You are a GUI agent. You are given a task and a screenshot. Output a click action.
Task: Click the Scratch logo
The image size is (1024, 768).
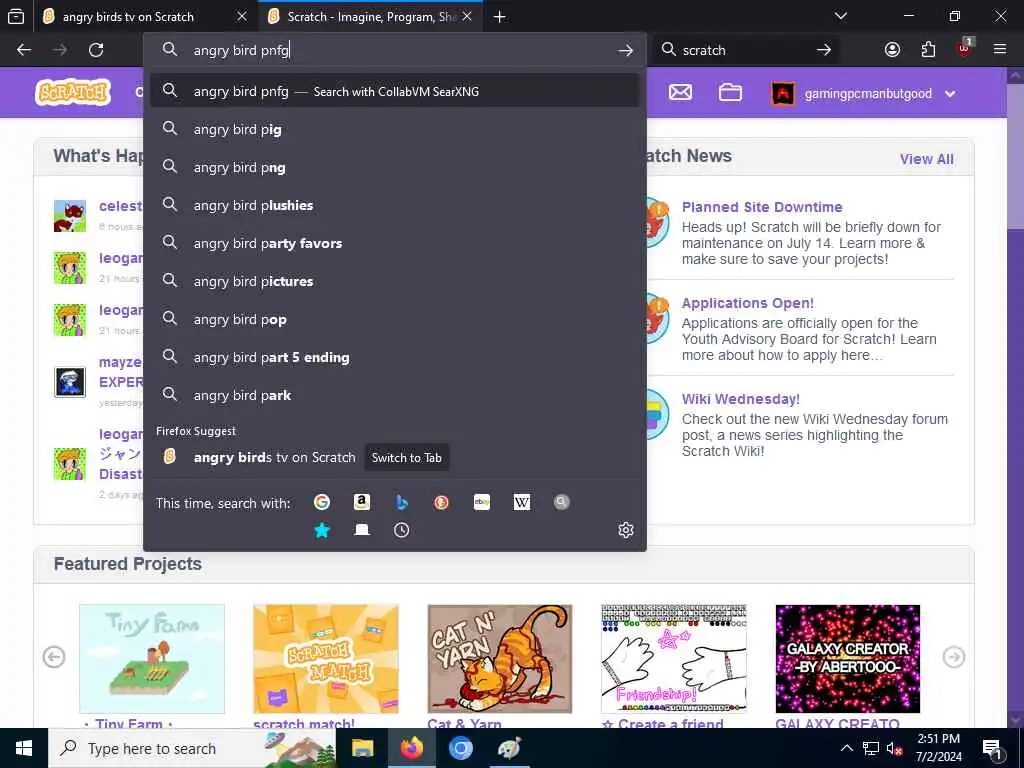pos(72,93)
